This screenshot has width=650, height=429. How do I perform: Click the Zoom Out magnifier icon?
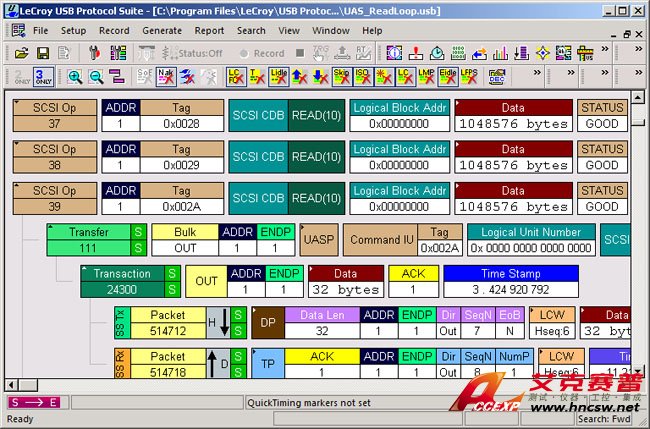point(96,77)
